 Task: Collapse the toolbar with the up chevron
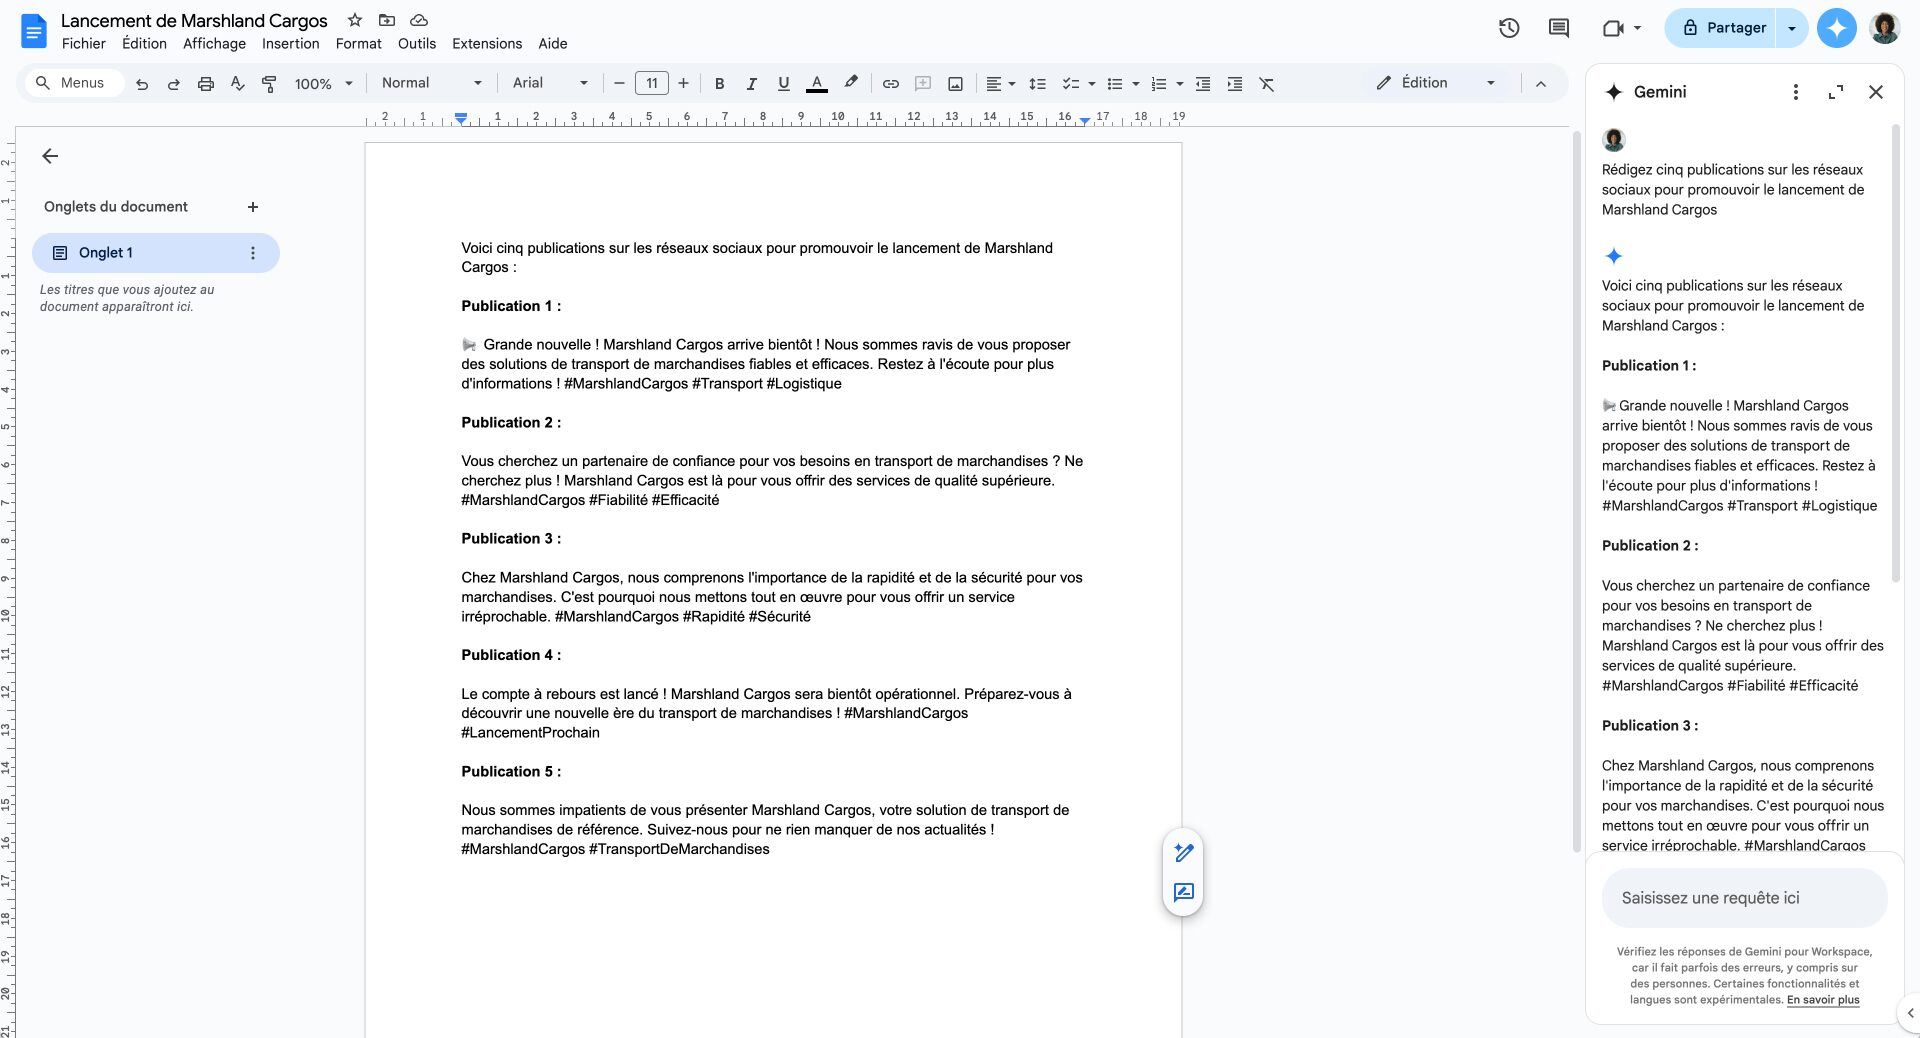(1540, 84)
